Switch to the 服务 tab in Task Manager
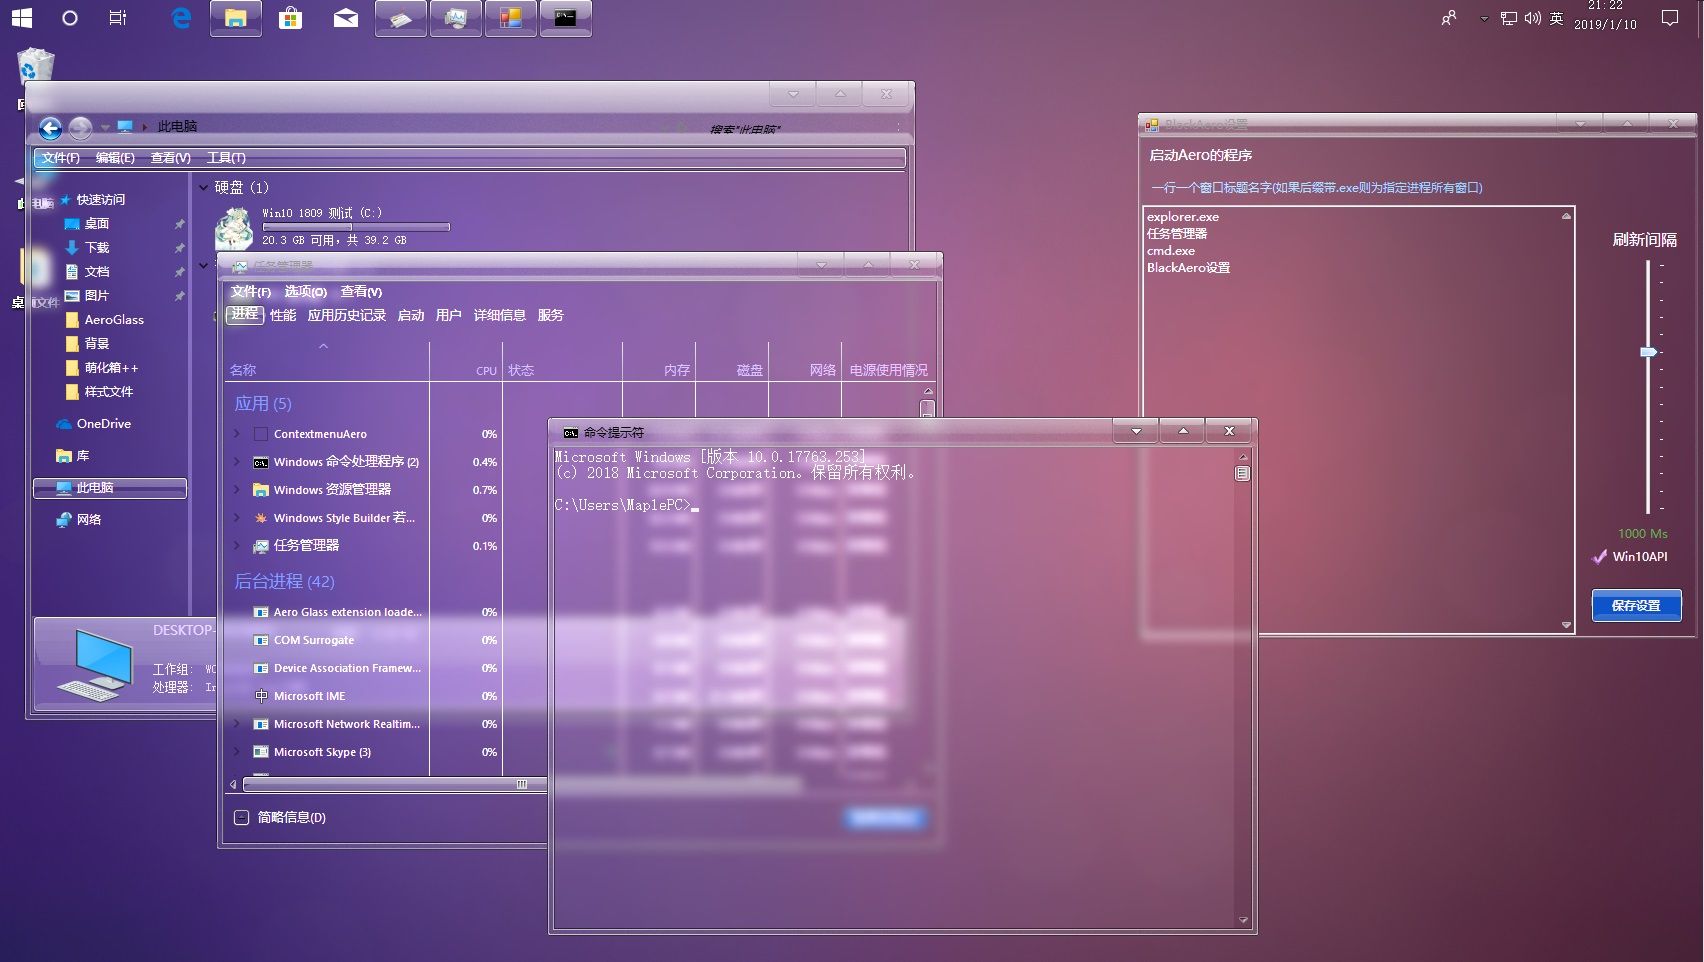 coord(551,315)
